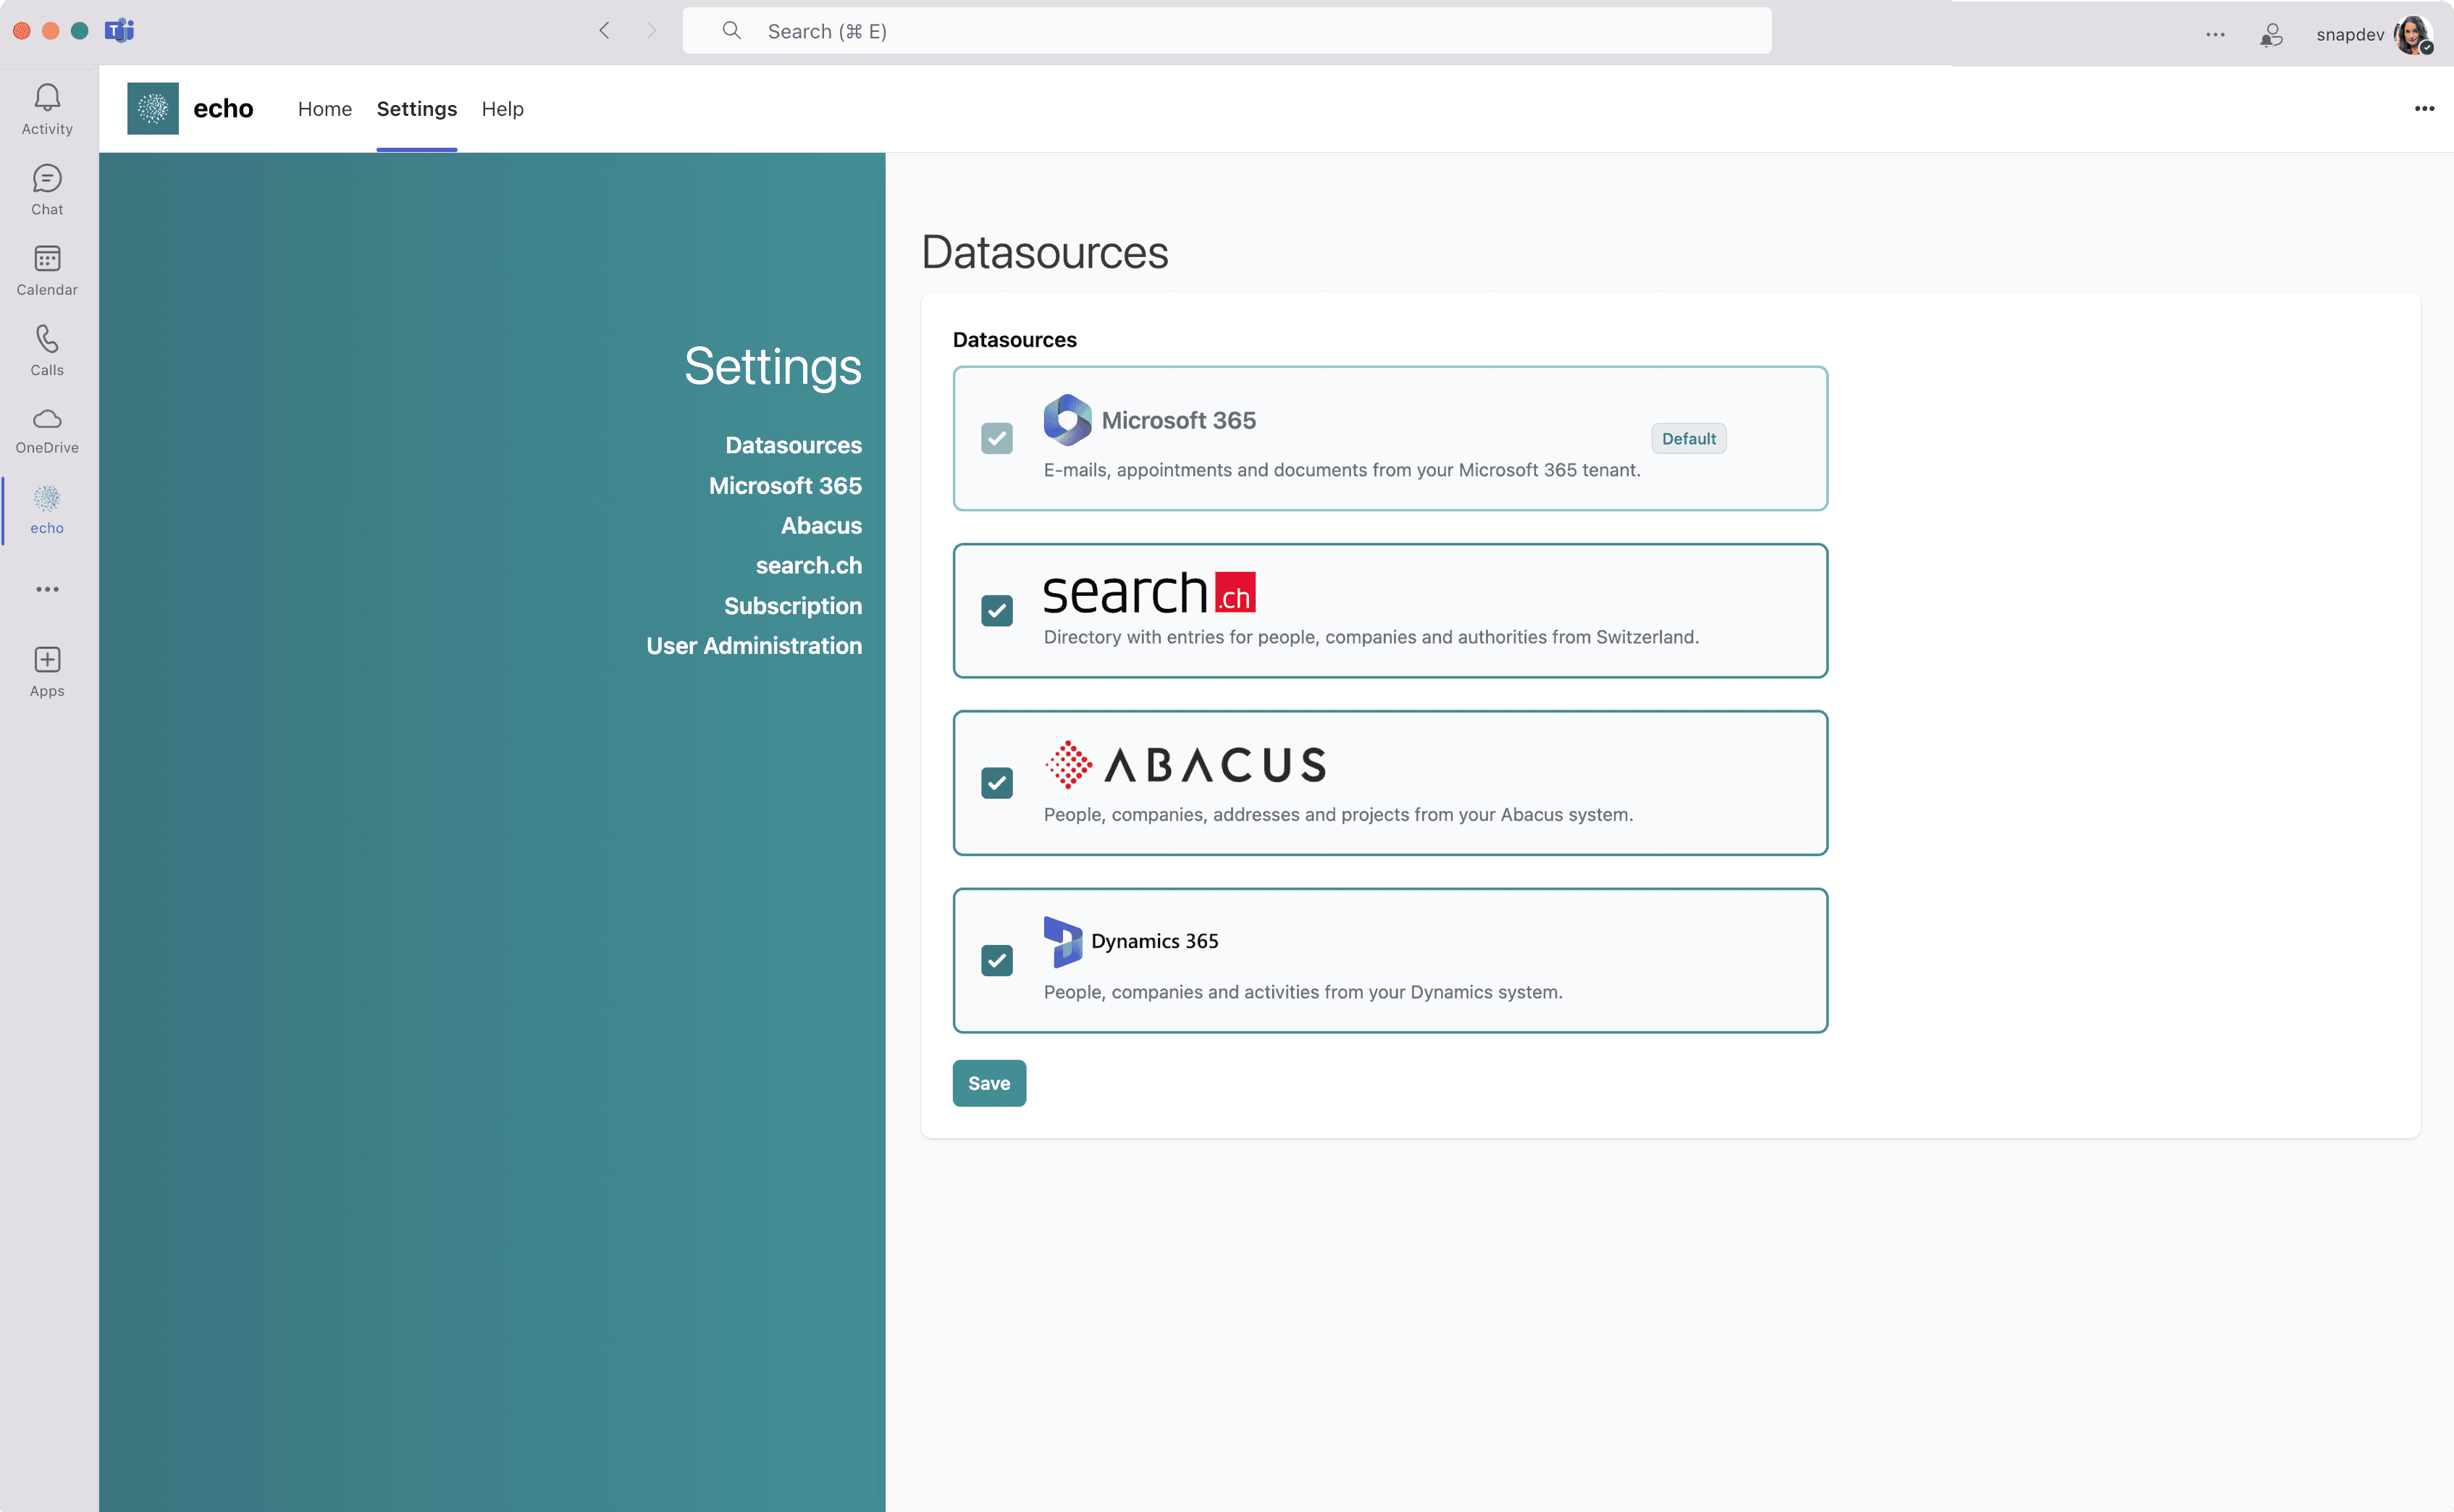Click the Abacus description text

click(x=1338, y=814)
